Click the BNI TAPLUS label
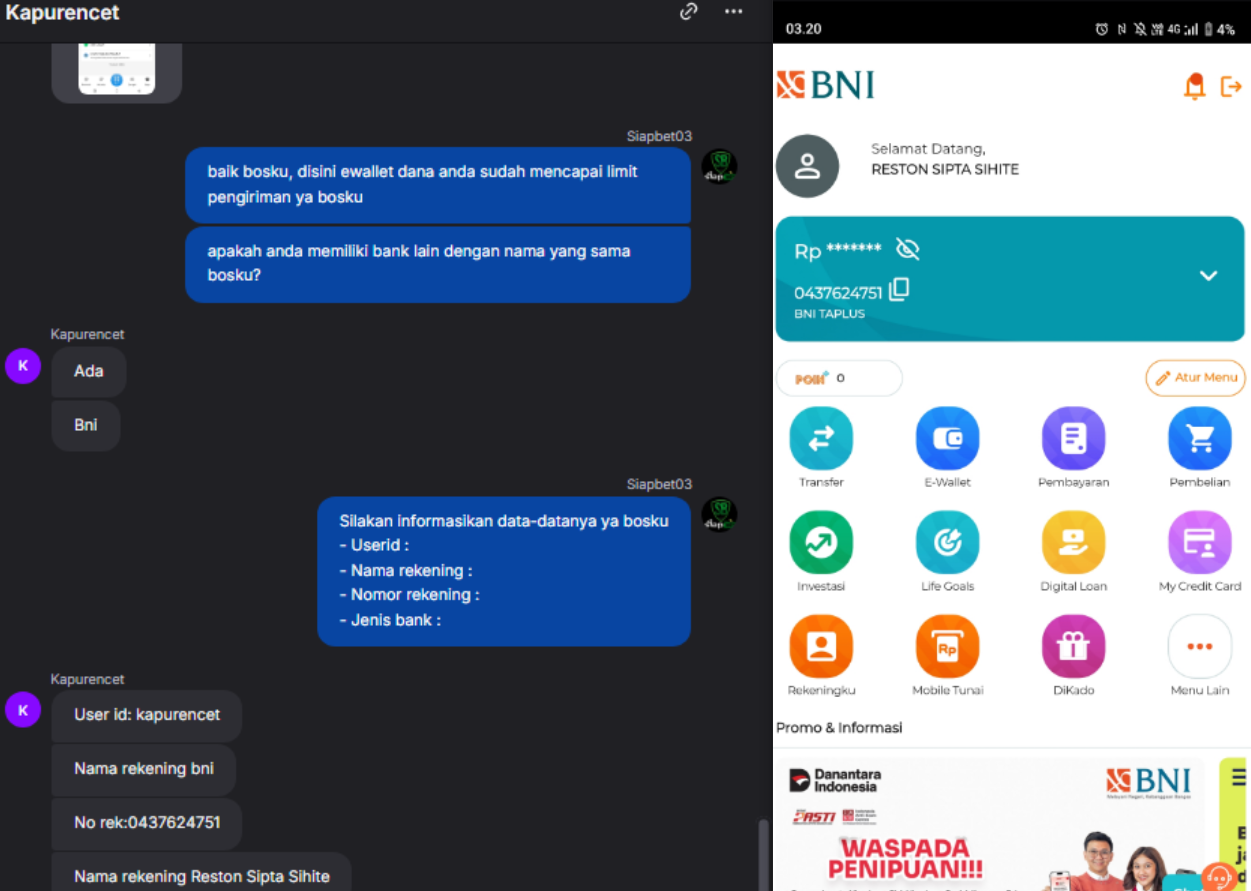1251x891 pixels. coord(830,314)
